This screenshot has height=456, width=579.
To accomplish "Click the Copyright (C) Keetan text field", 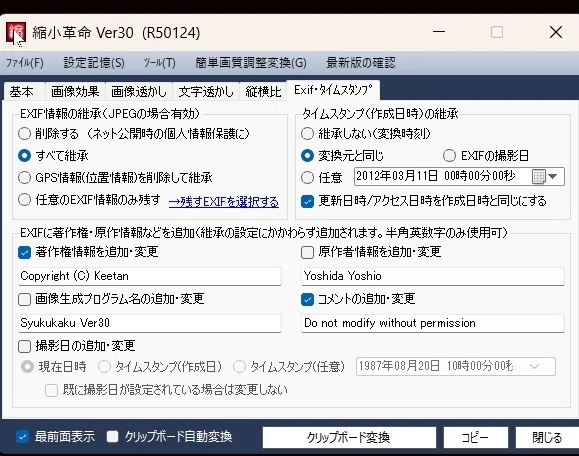I will (150, 276).
